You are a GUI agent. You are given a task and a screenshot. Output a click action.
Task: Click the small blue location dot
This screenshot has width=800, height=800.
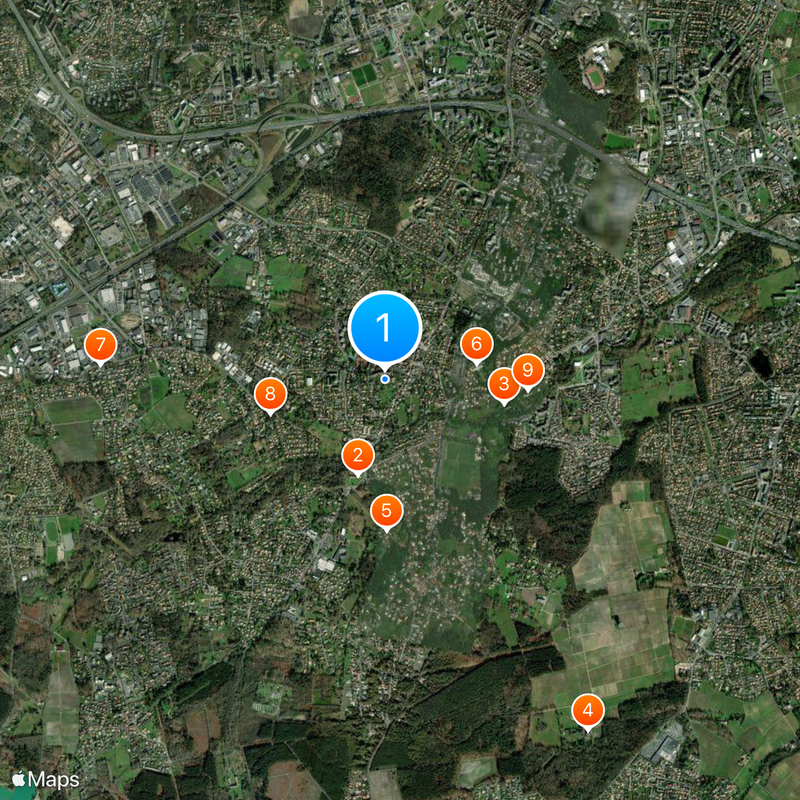pos(385,379)
